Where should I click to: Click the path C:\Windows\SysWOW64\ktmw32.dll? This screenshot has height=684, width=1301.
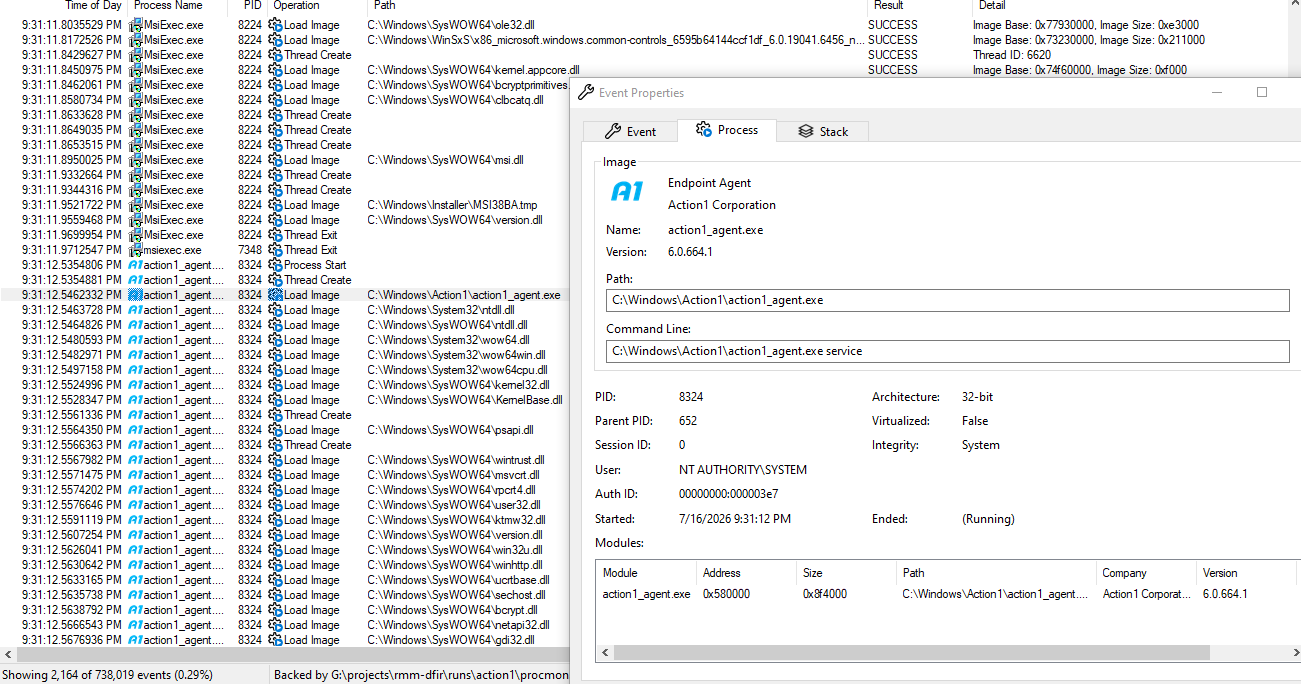pyautogui.click(x=456, y=520)
